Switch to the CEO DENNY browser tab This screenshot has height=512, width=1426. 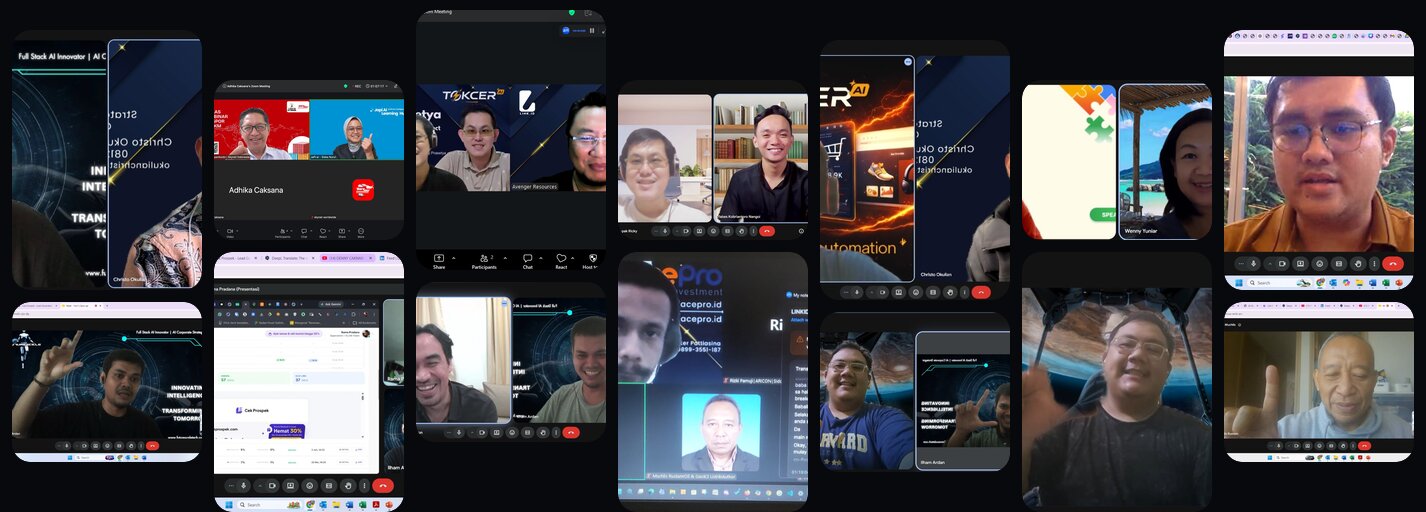point(347,258)
